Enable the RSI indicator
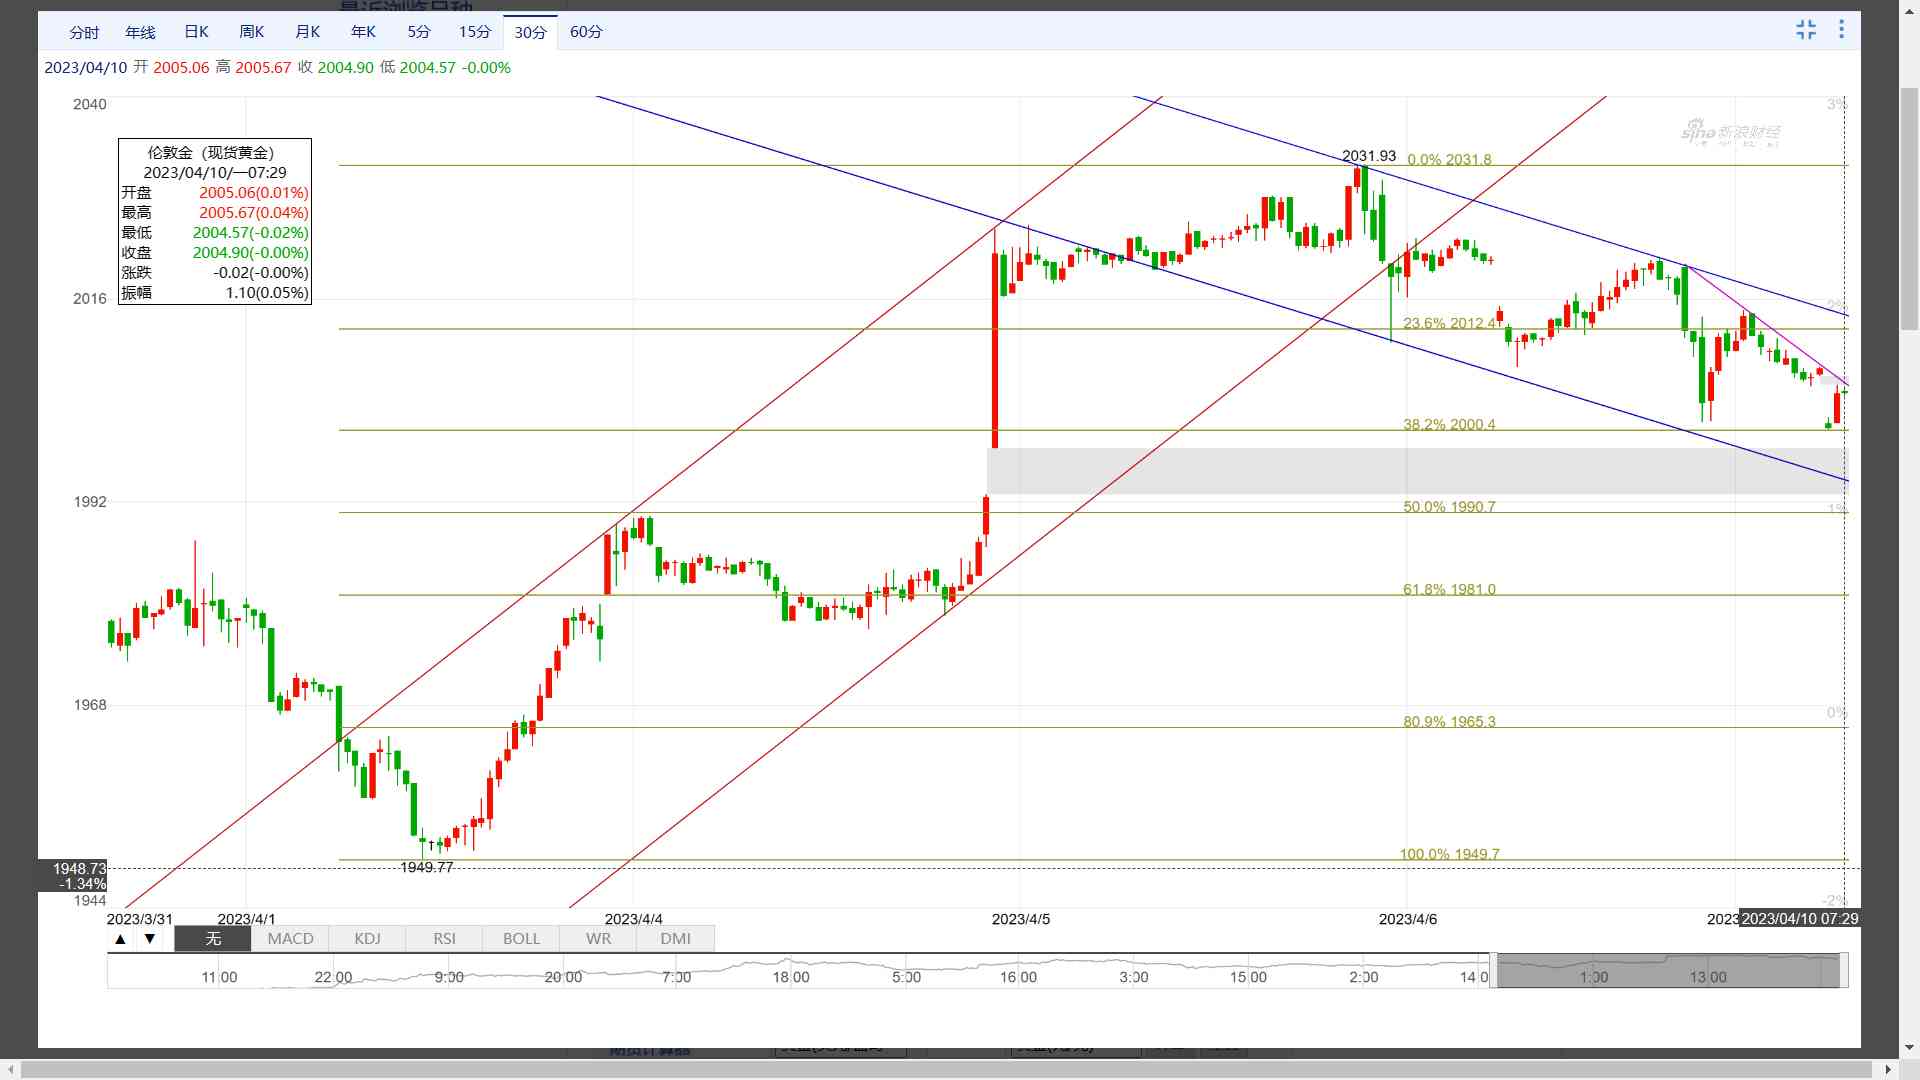1920x1080 pixels. point(444,939)
